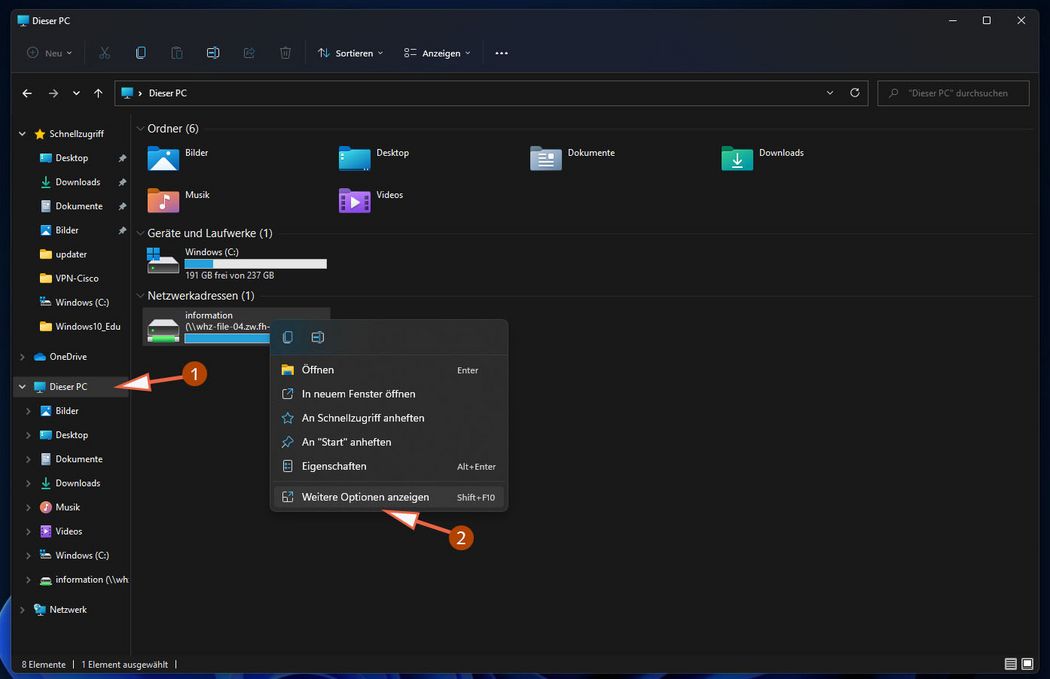Select the Videos folder icon in main pane
Viewport: 1050px width, 679px height.
(x=355, y=200)
